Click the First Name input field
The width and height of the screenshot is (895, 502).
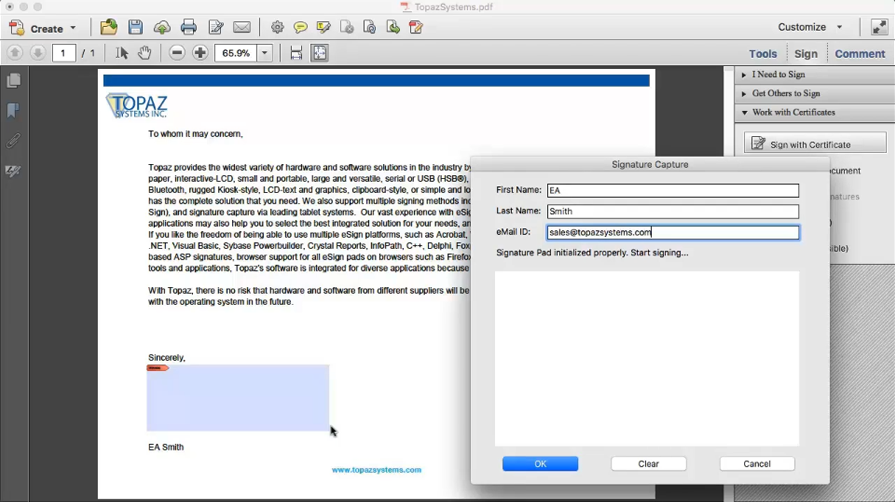coord(672,190)
